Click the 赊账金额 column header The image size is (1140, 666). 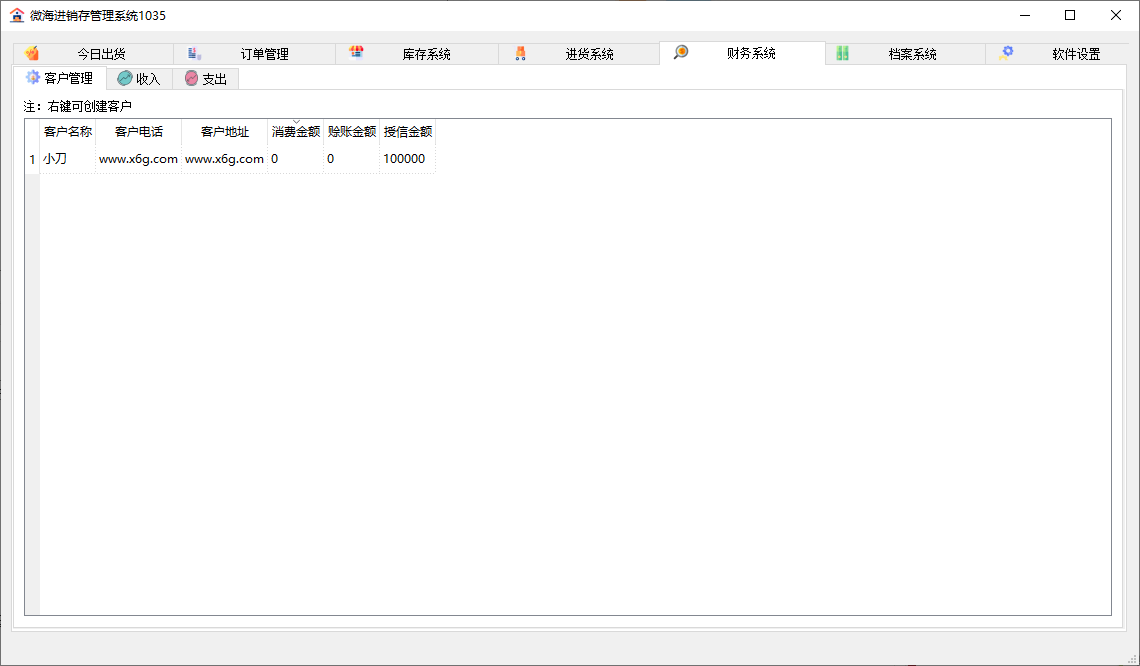click(x=352, y=132)
